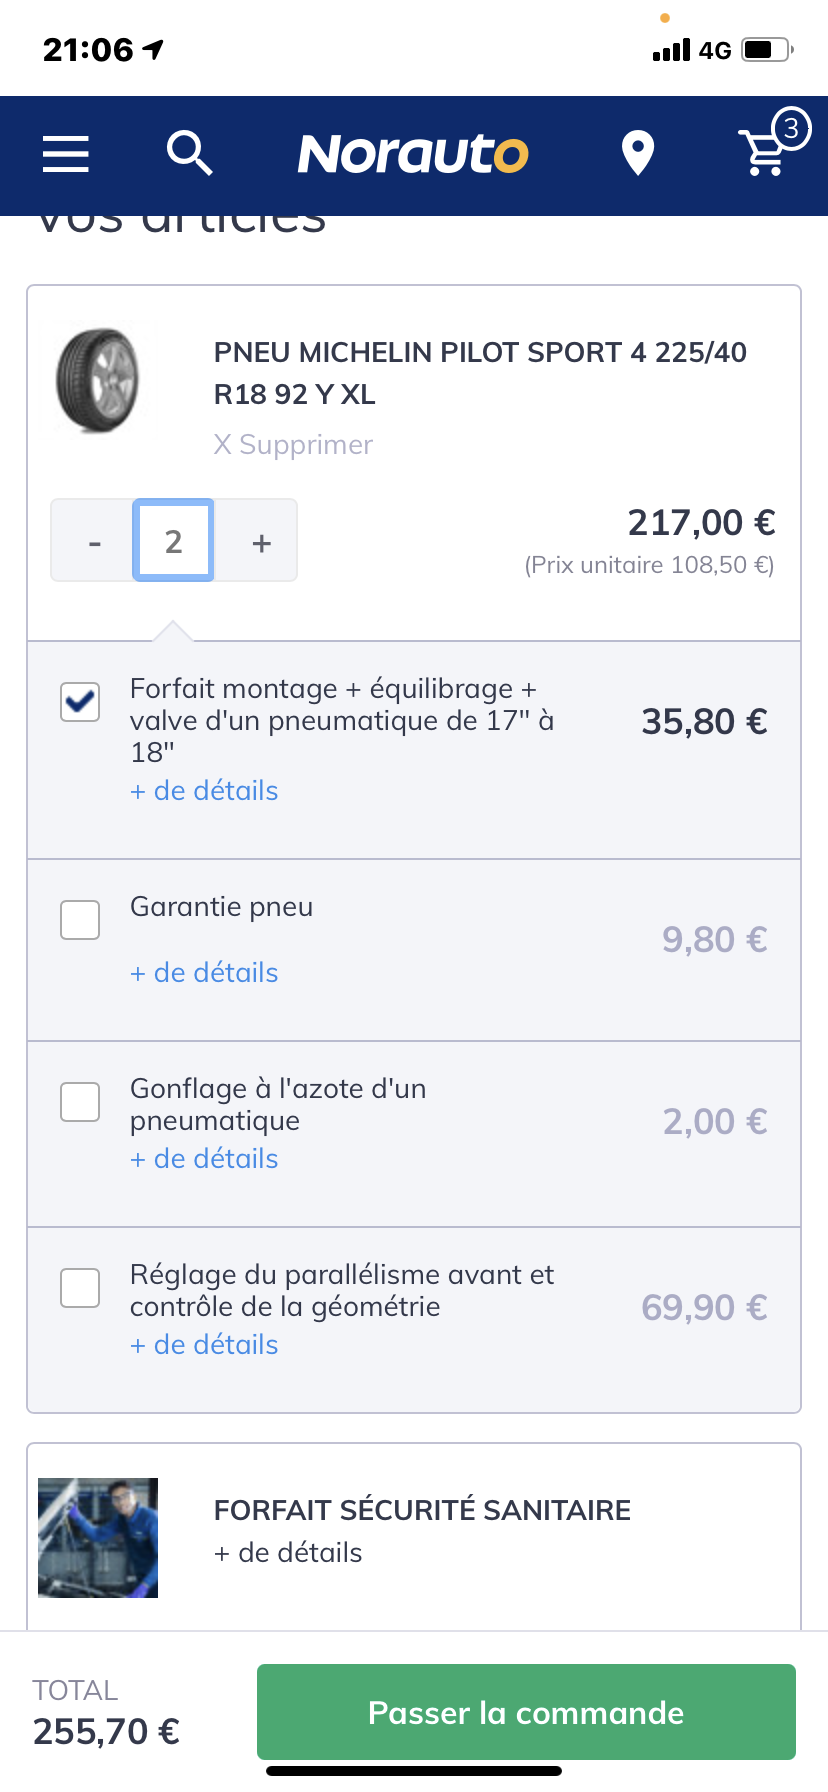Expand Réglage du parallélisme details
The height and width of the screenshot is (1792, 828).
pos(204,1345)
